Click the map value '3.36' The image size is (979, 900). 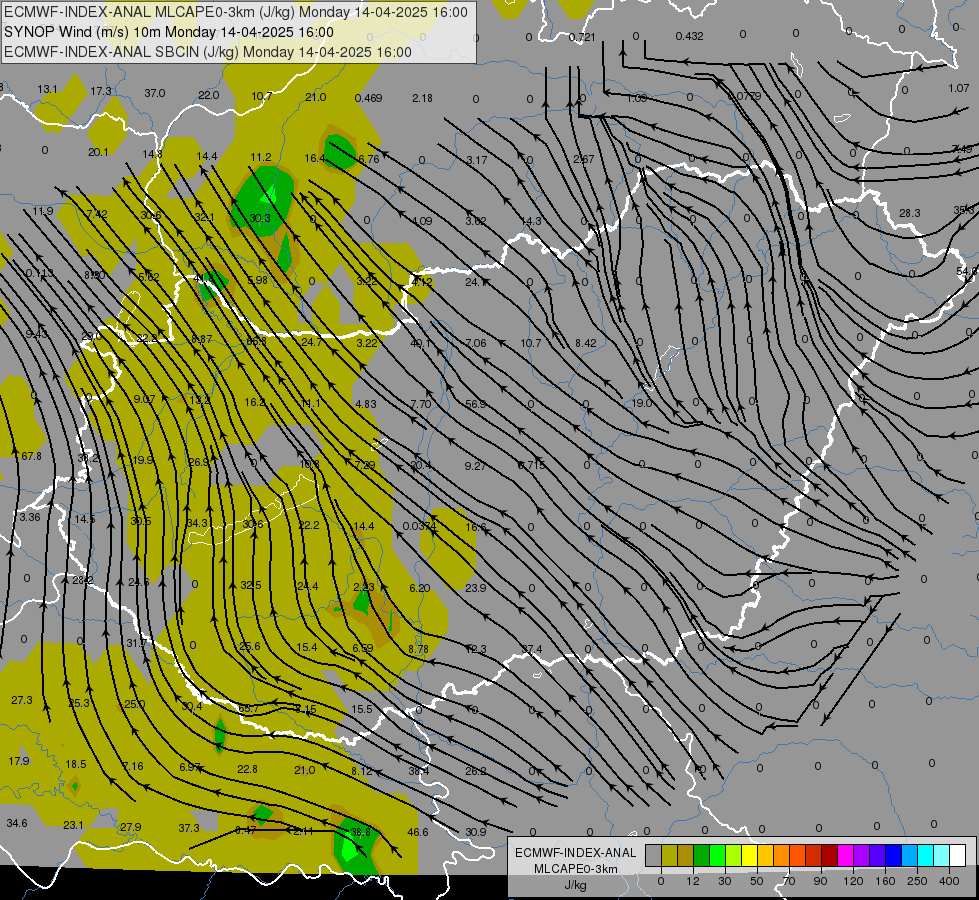point(29,517)
